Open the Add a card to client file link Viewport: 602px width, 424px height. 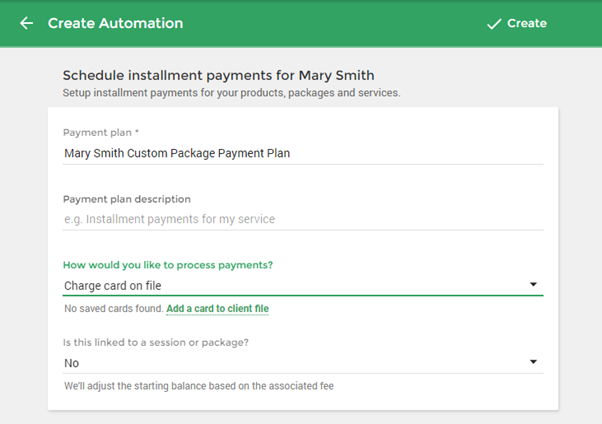pyautogui.click(x=217, y=309)
